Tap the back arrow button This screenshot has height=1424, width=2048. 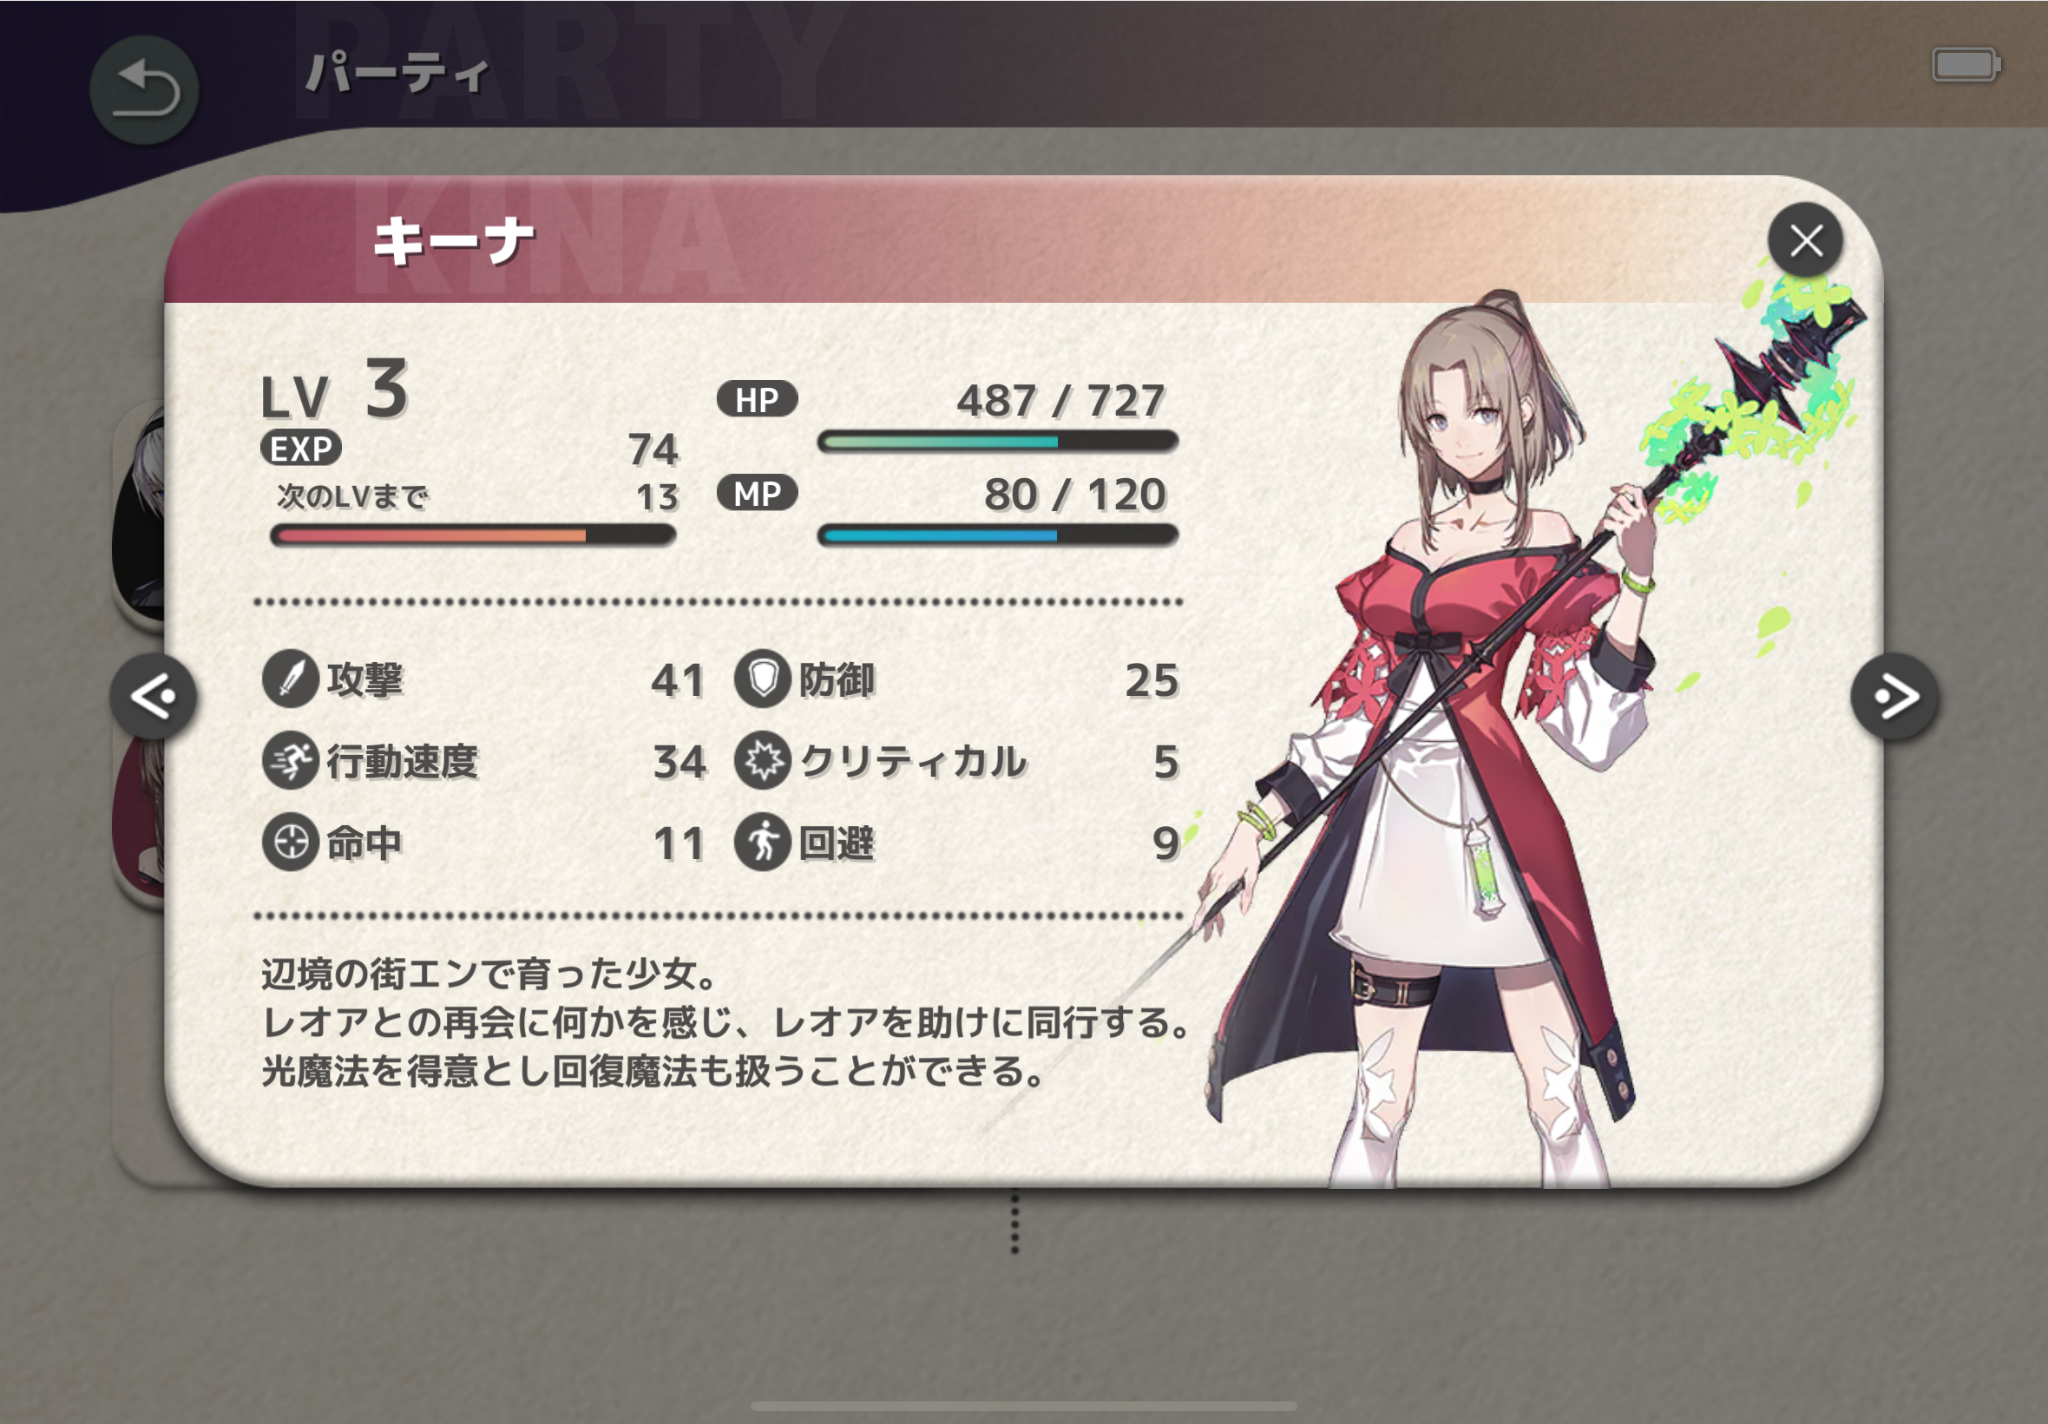click(x=144, y=90)
